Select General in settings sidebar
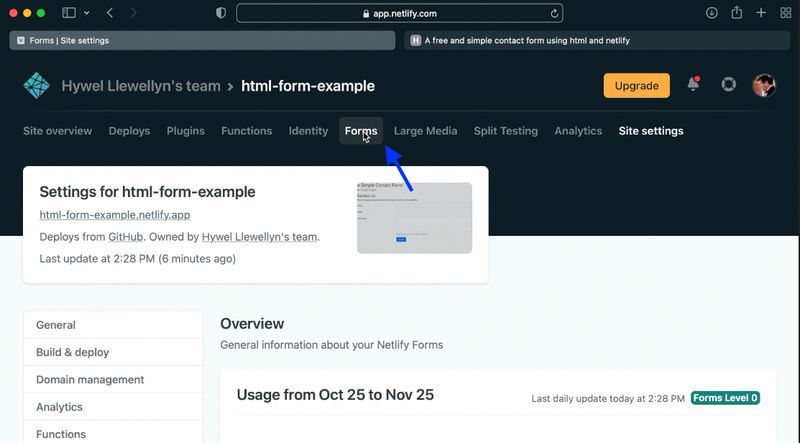Image resolution: width=800 pixels, height=443 pixels. [x=113, y=325]
